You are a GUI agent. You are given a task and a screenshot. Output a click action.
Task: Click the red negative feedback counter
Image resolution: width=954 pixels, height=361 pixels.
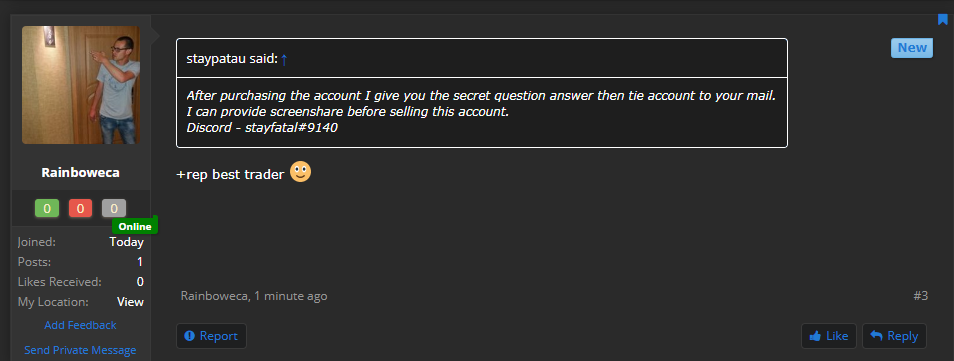80,208
